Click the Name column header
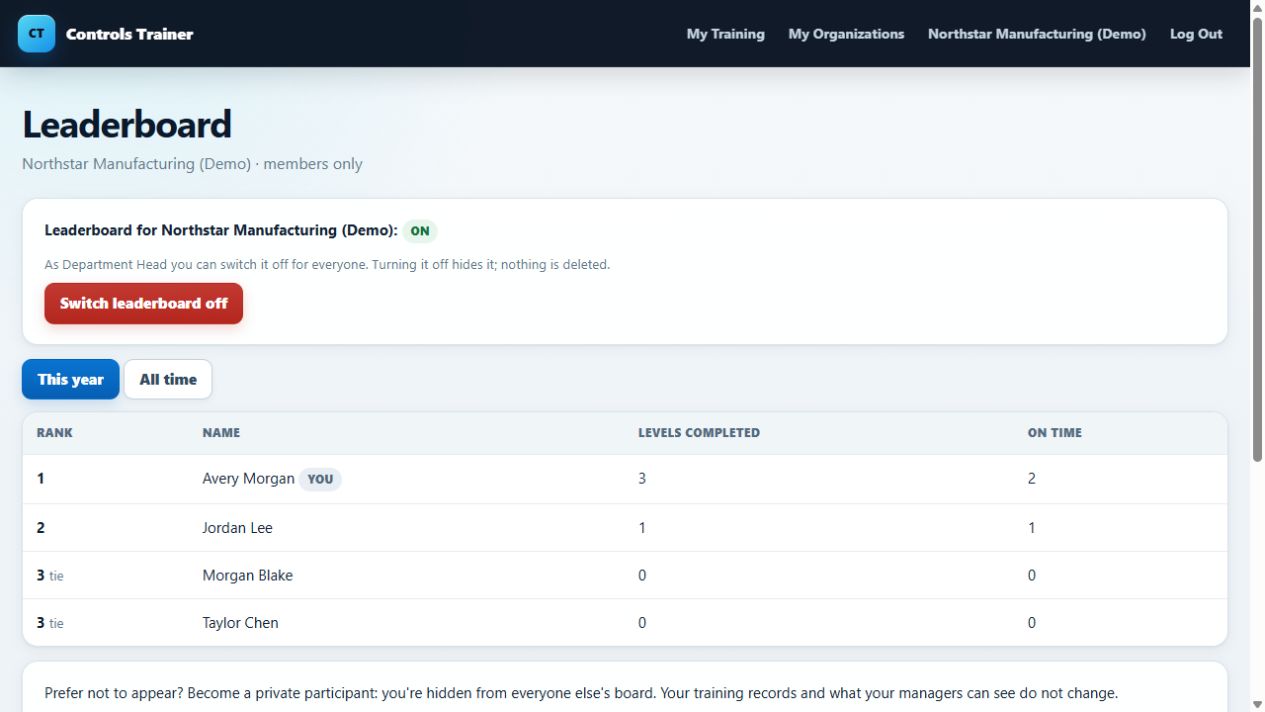Image resolution: width=1265 pixels, height=712 pixels. click(221, 433)
